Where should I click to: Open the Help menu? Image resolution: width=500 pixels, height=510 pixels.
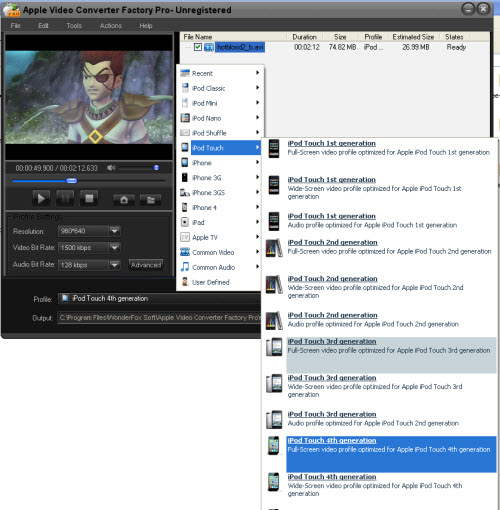pyautogui.click(x=146, y=26)
